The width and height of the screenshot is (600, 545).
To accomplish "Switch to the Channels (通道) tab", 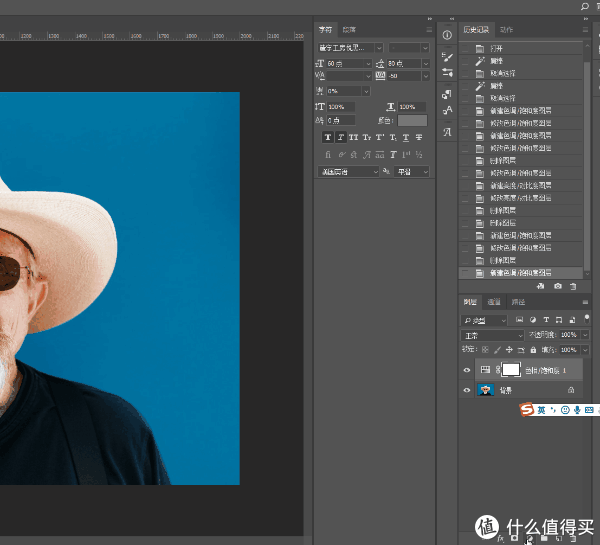I will [494, 302].
